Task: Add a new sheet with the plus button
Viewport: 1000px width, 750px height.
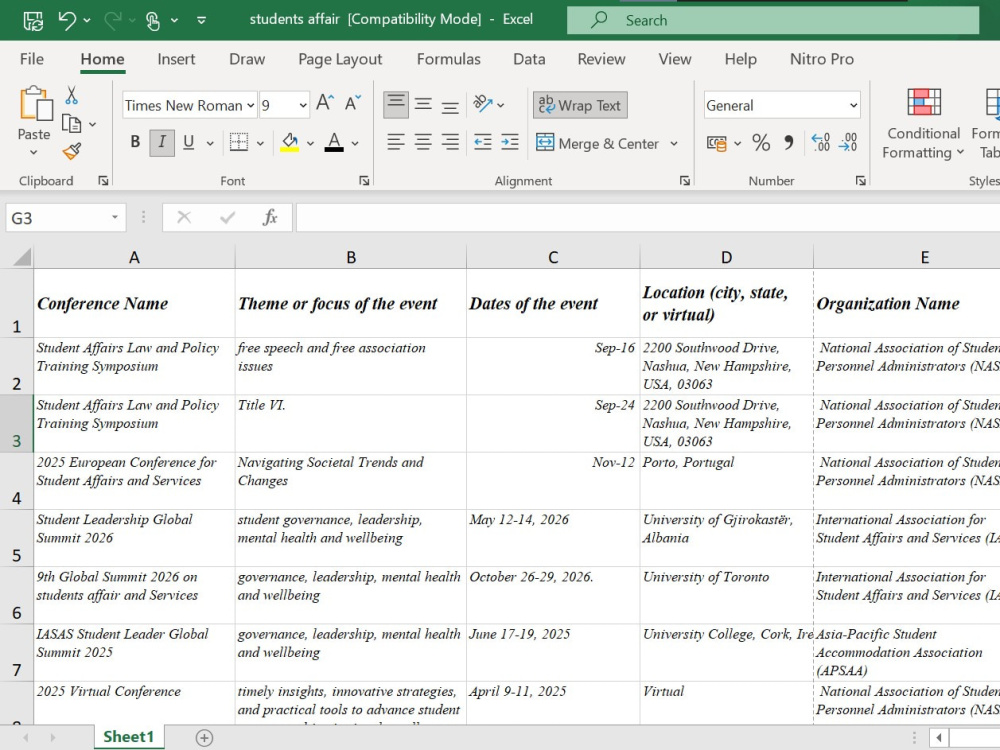Action: pos(204,738)
